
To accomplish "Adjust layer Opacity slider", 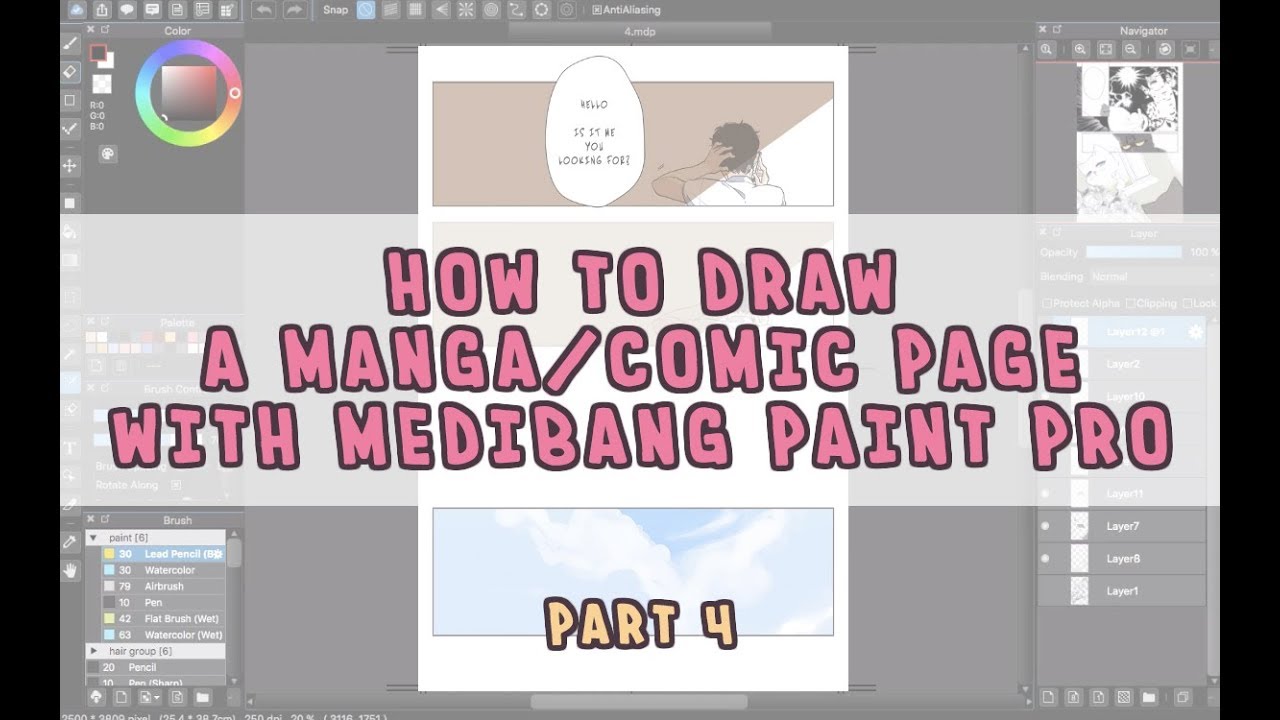I will (1134, 253).
